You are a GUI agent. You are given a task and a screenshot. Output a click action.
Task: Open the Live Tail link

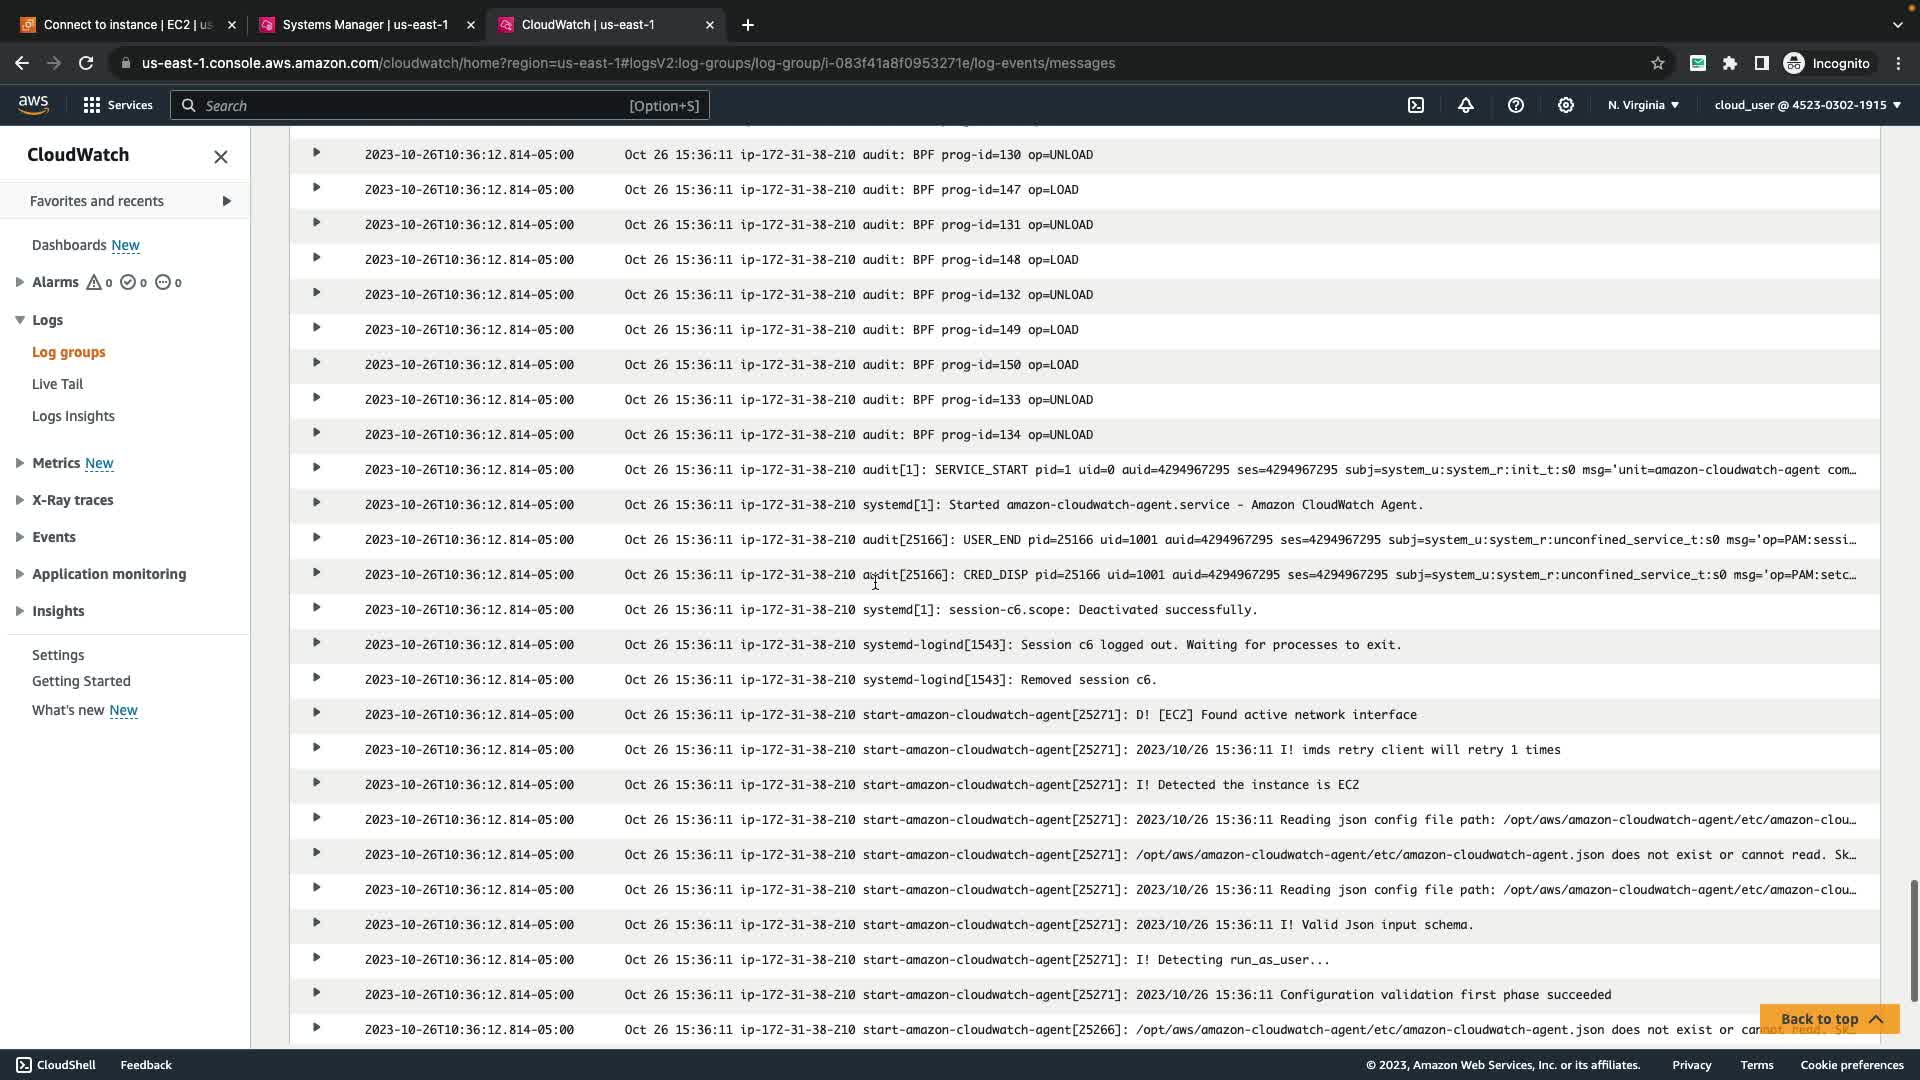coord(57,384)
